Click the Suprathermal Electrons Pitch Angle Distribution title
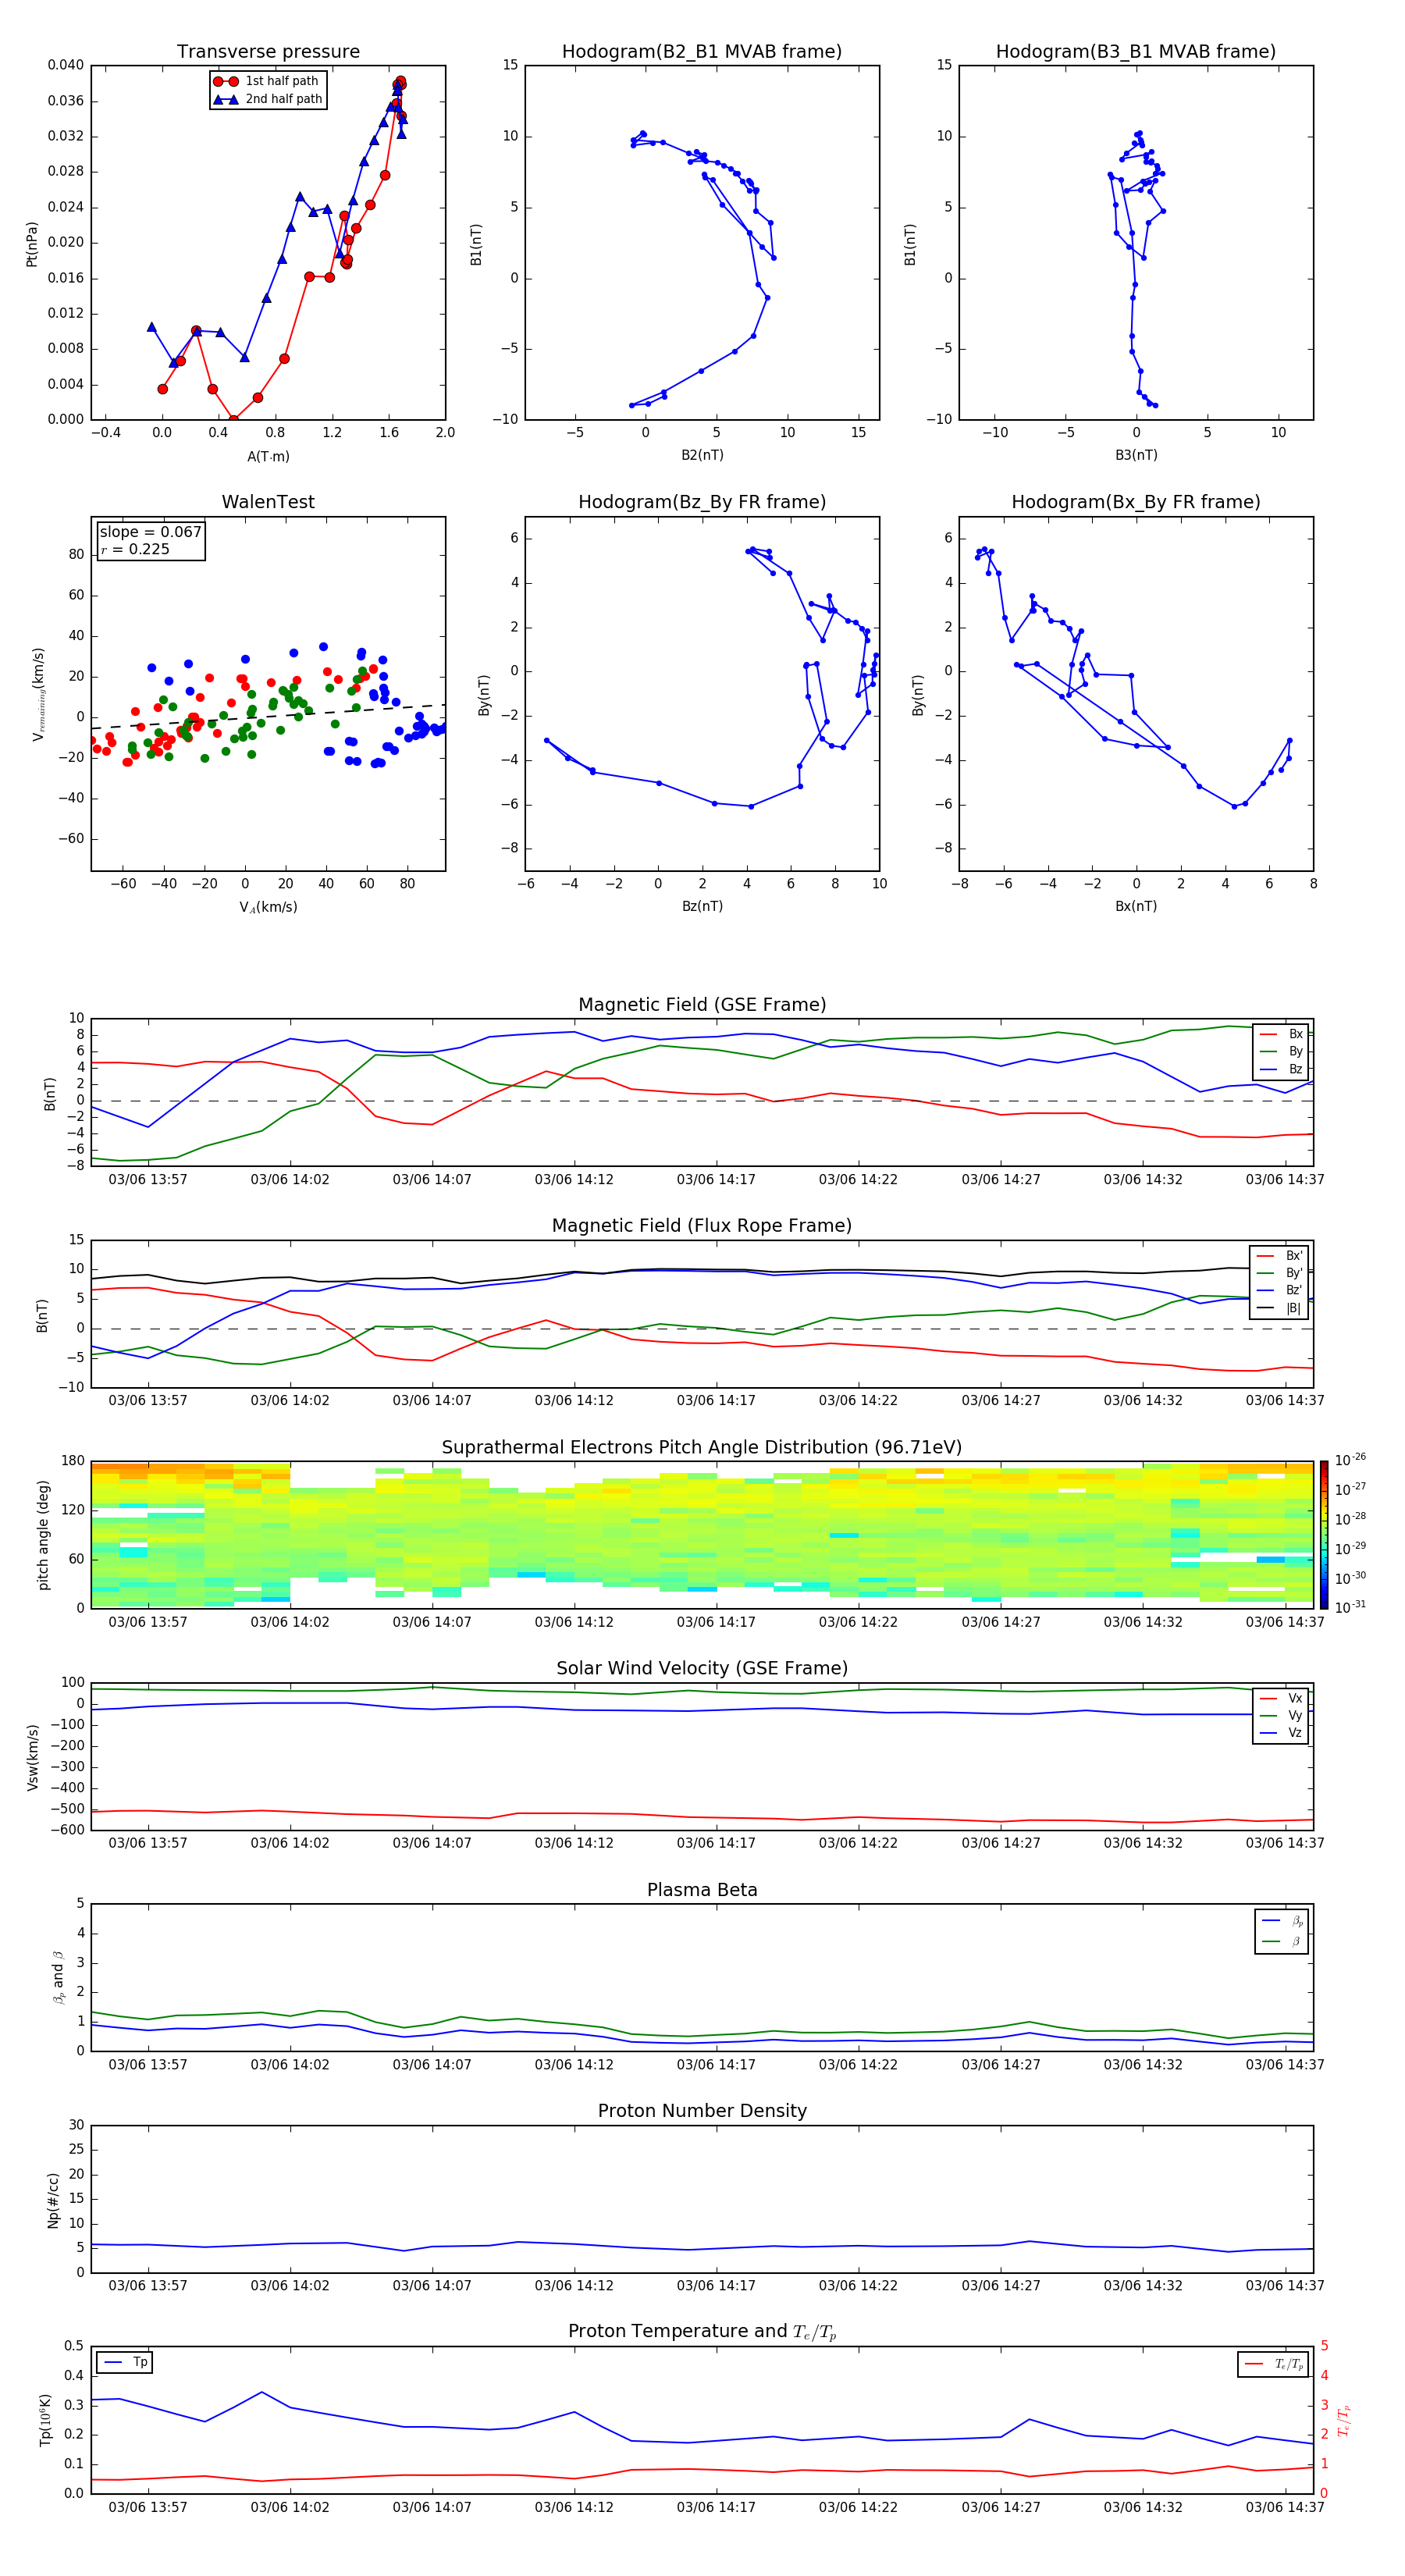Viewport: 1405px width, 2576px height. (x=702, y=1448)
